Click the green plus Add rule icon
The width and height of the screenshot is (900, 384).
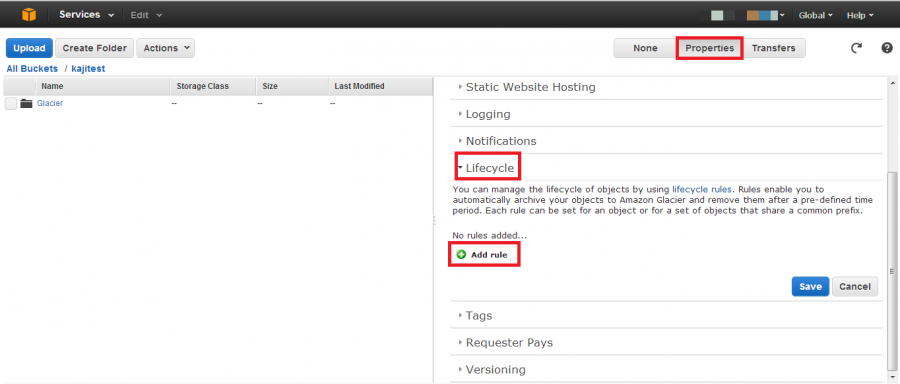[x=461, y=254]
